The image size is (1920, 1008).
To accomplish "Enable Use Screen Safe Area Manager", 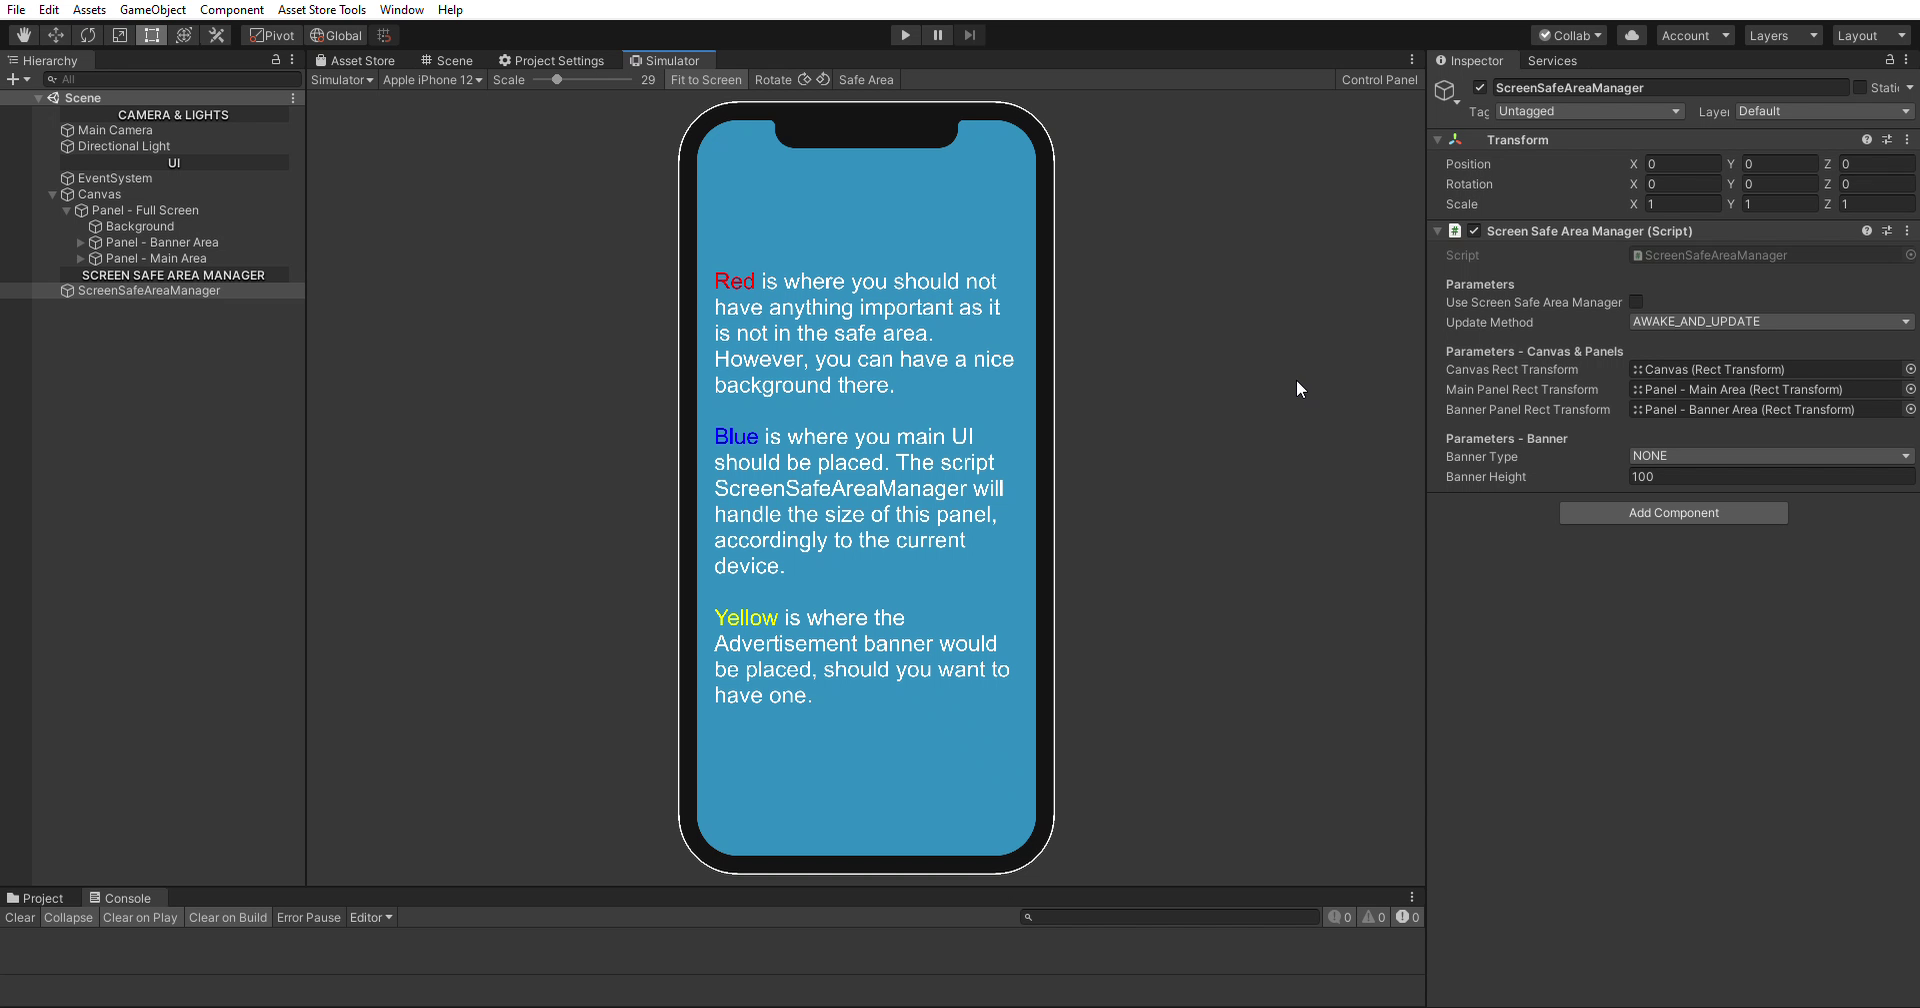I will click(1636, 302).
